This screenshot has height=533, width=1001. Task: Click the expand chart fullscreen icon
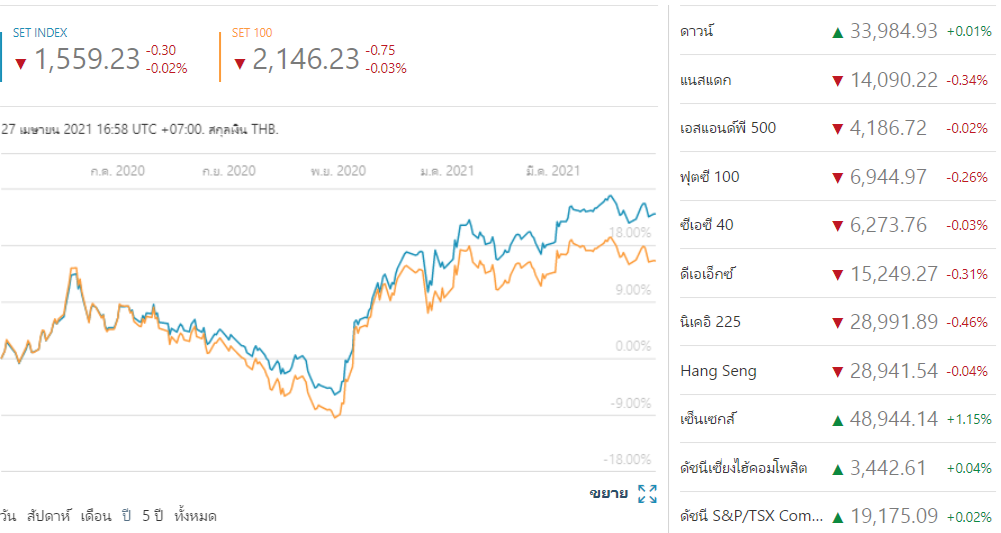(x=647, y=493)
